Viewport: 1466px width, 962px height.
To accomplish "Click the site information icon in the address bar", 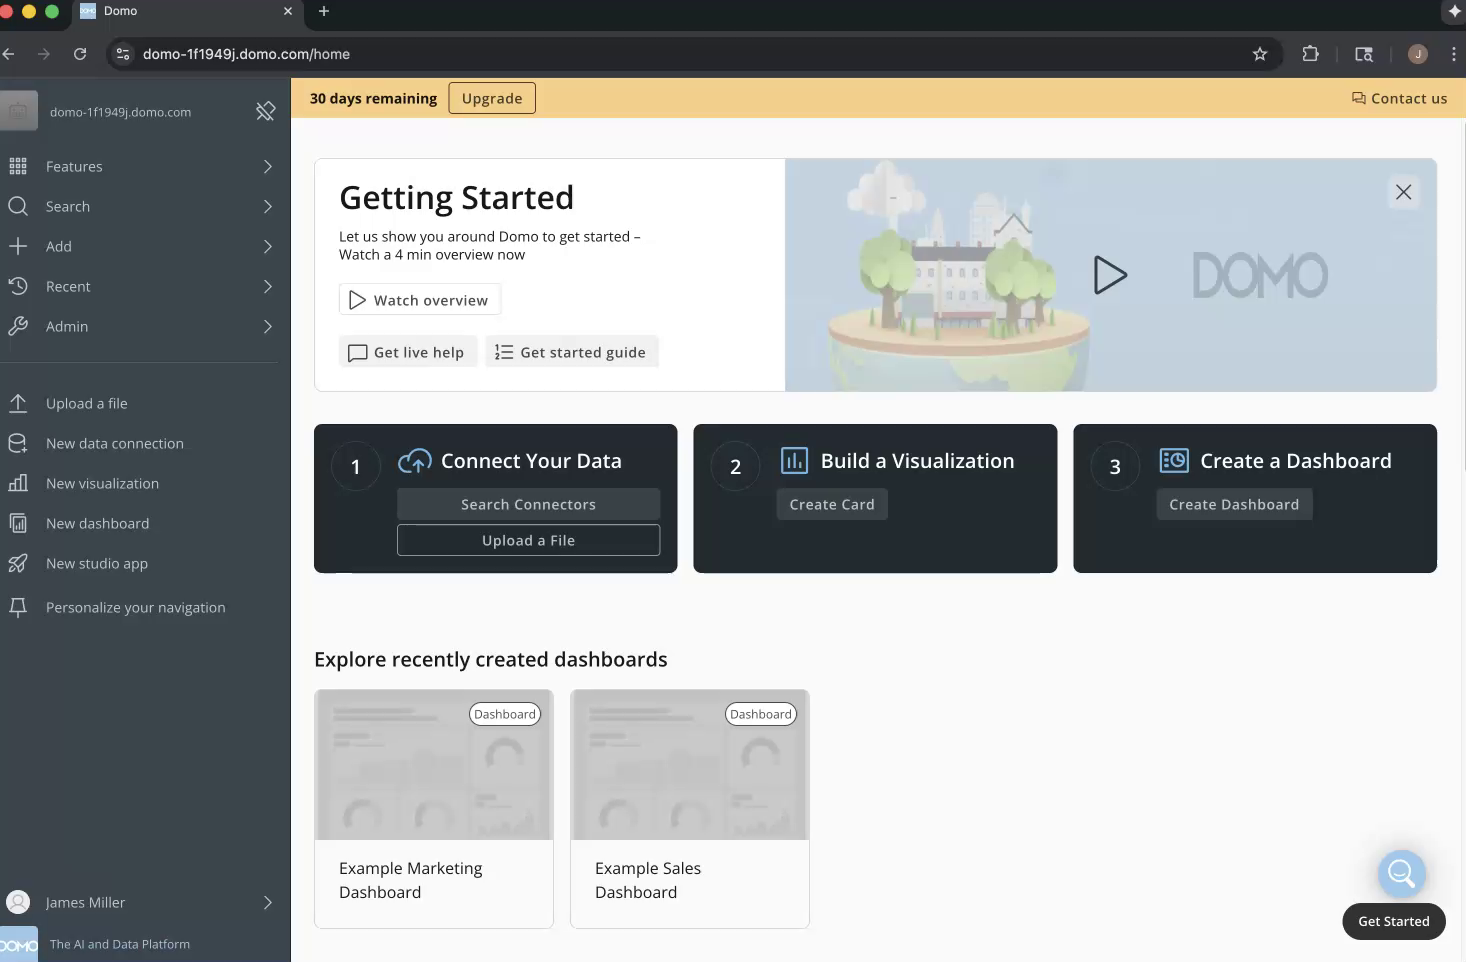I will pyautogui.click(x=123, y=54).
